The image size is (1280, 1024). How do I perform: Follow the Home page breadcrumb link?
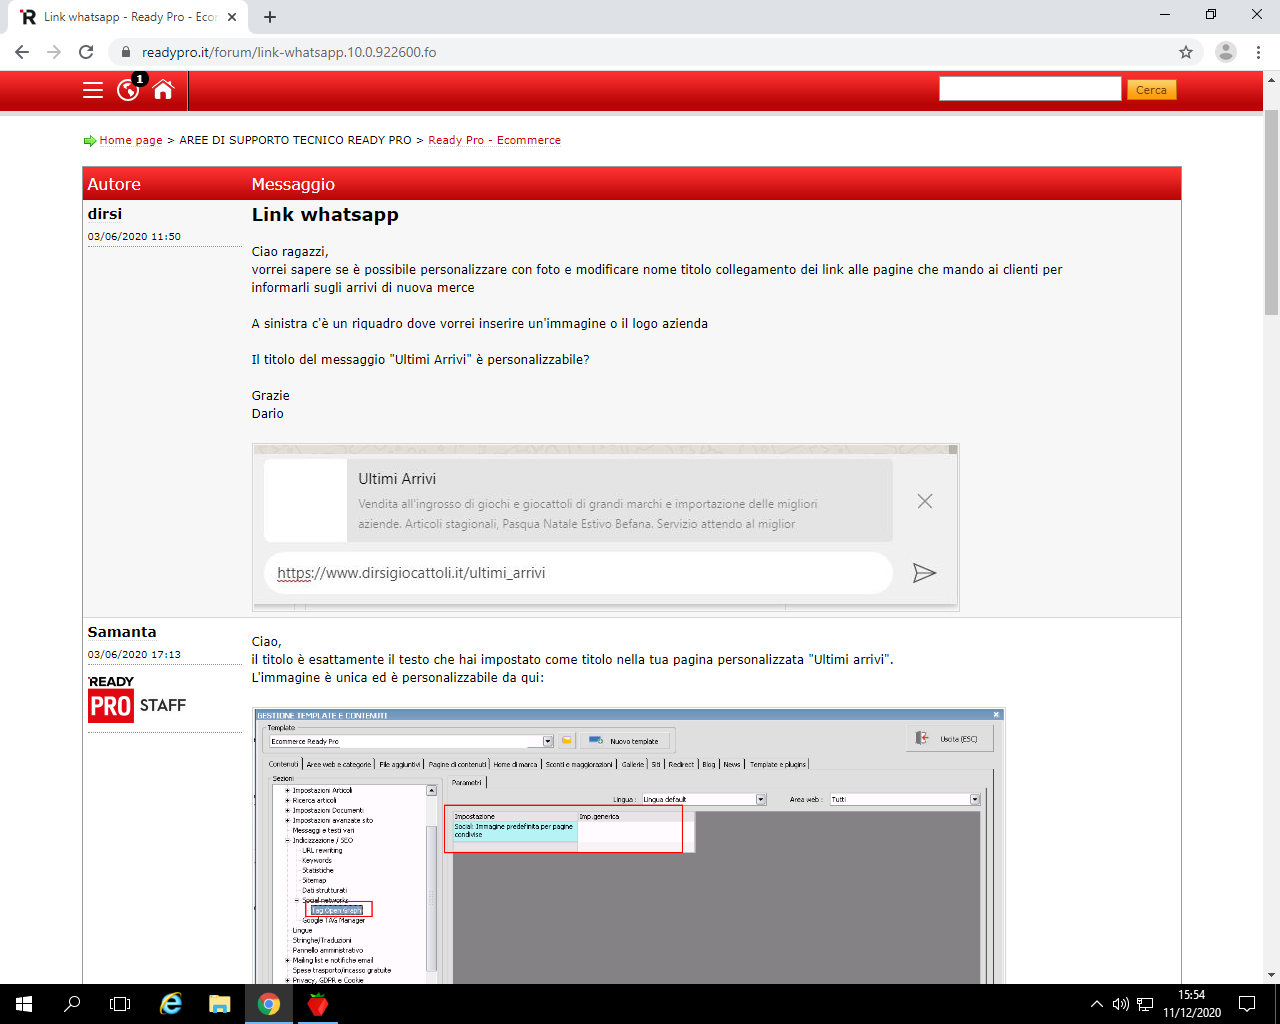[131, 140]
